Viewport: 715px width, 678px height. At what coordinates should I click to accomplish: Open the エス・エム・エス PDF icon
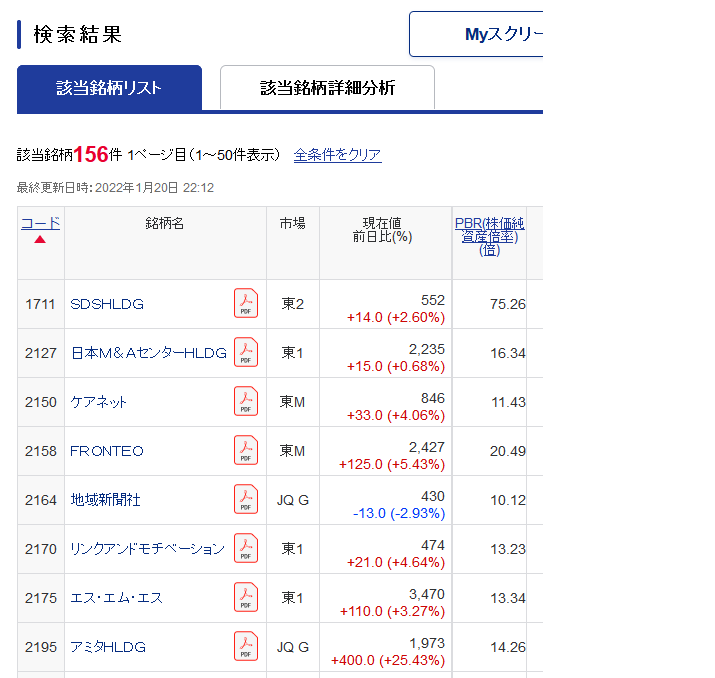(245, 597)
